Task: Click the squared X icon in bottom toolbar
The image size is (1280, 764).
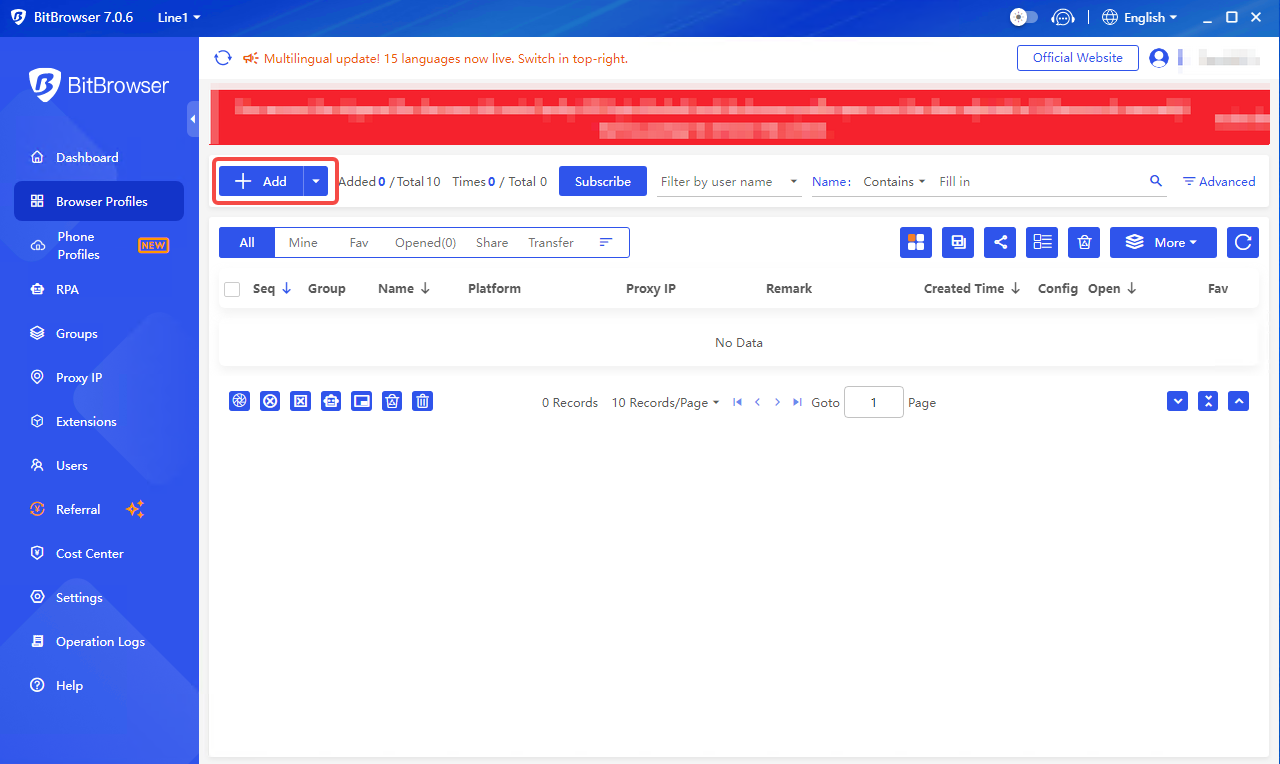Action: click(x=300, y=401)
